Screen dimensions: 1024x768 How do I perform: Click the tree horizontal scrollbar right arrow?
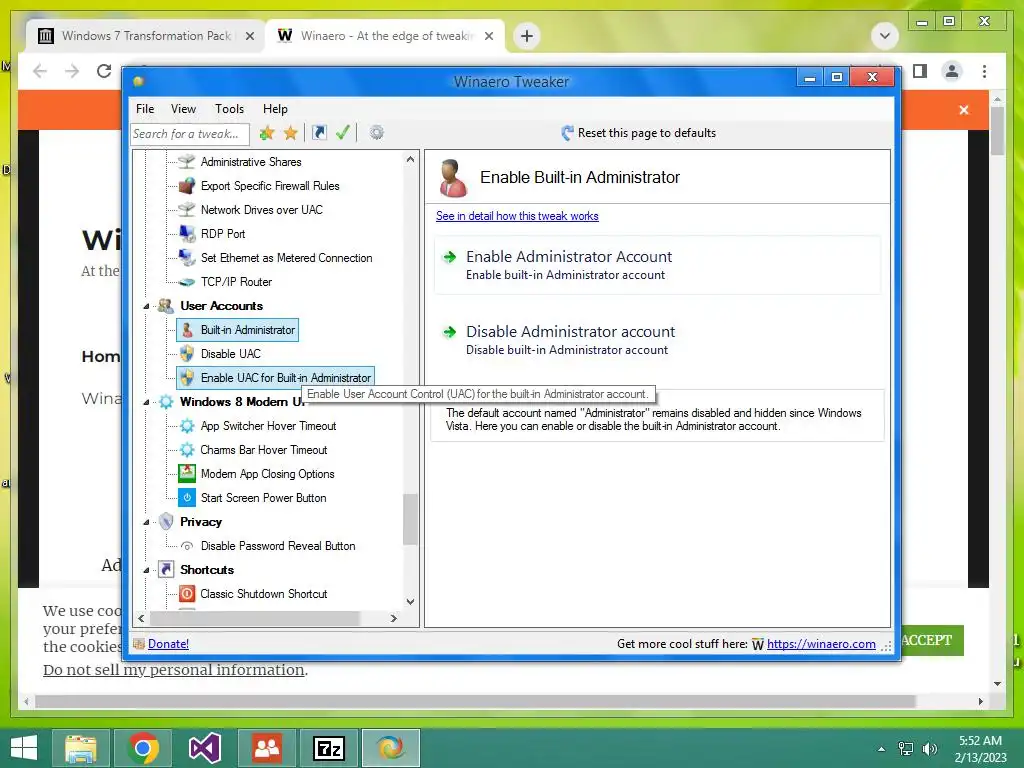point(393,618)
